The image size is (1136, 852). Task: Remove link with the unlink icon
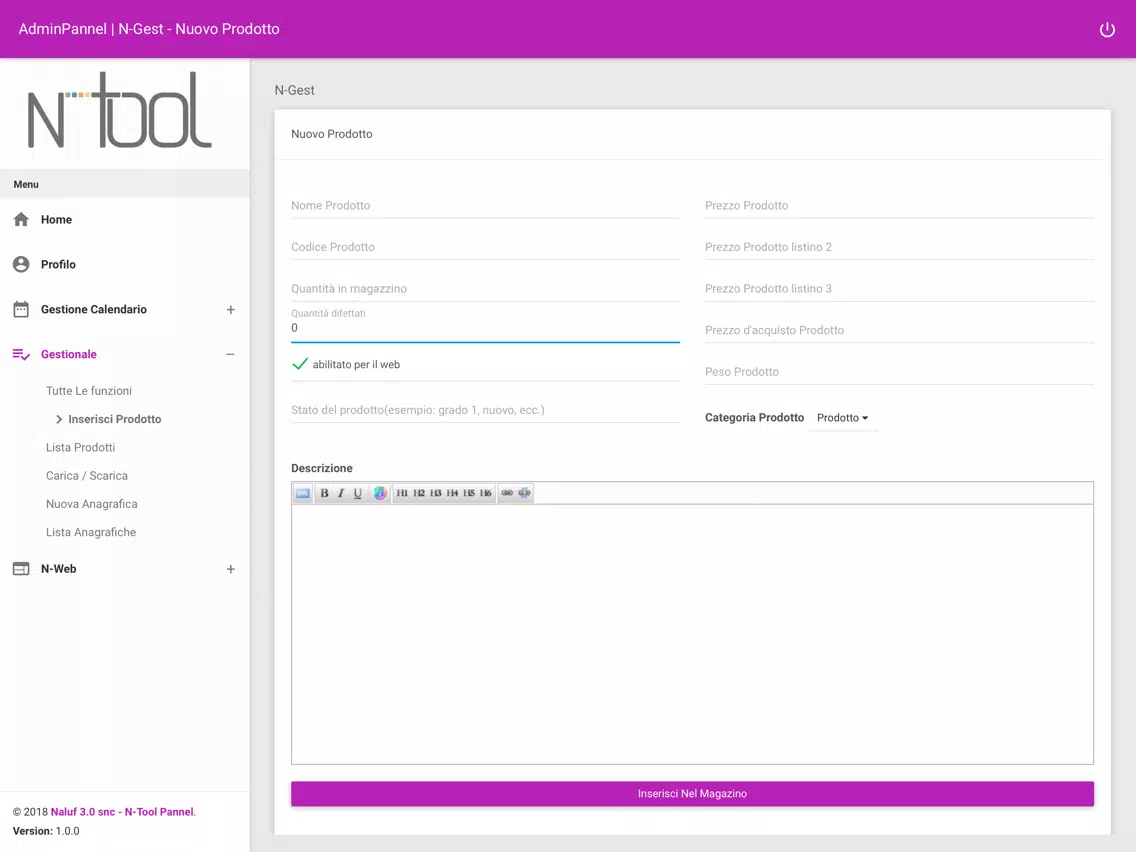(525, 493)
